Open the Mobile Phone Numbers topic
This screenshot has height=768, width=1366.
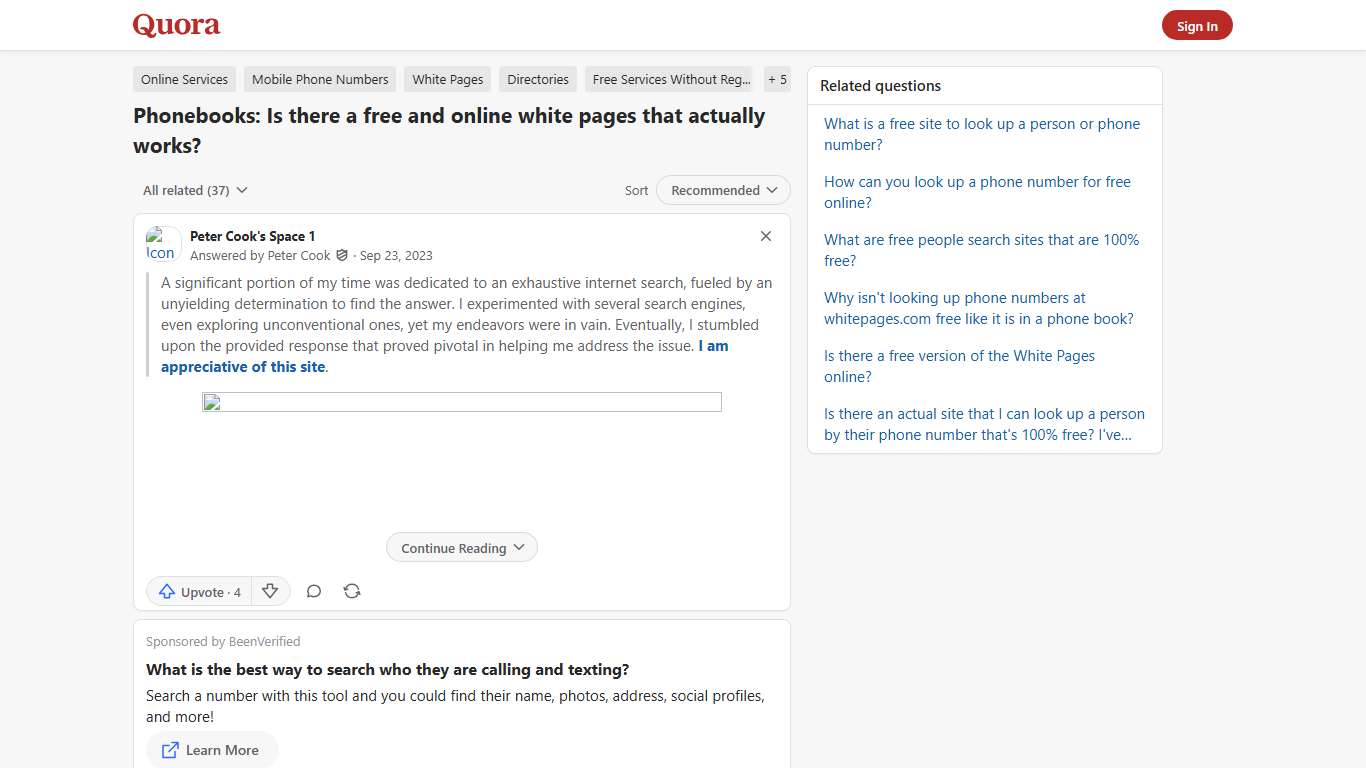pyautogui.click(x=319, y=79)
